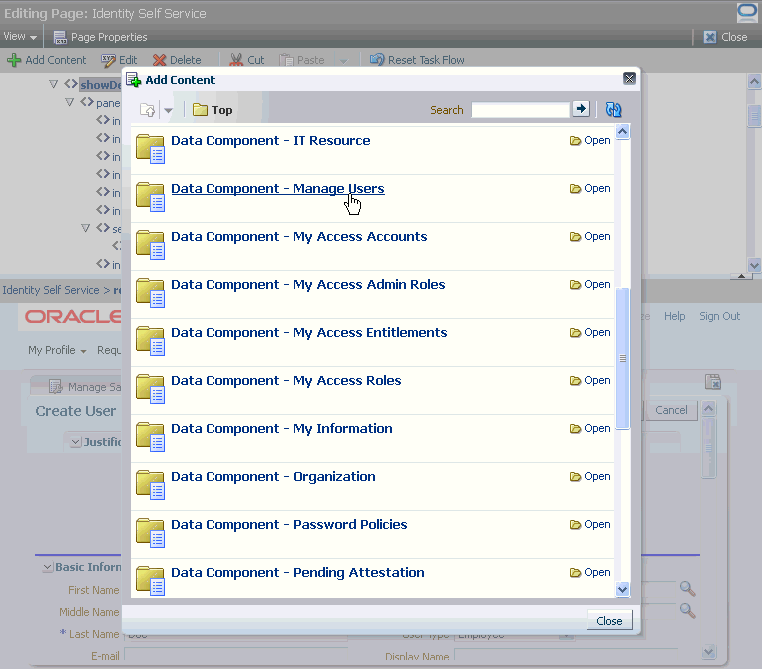Open Data Component - IT Resource link
This screenshot has height=669, width=762.
[x=271, y=140]
